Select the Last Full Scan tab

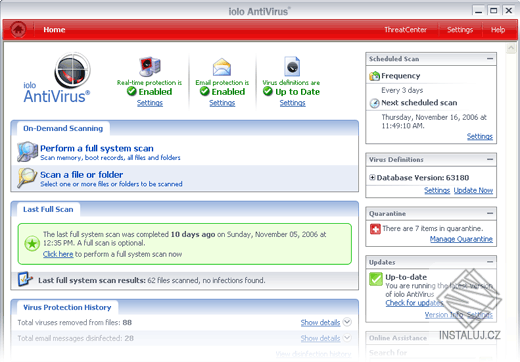48,209
